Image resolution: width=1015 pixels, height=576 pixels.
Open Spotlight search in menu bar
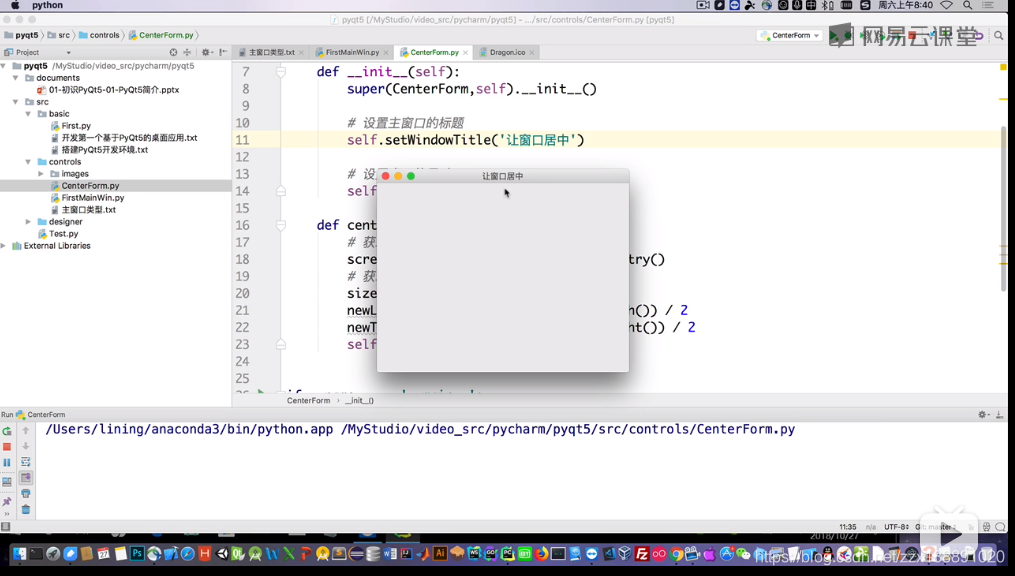tap(967, 5)
